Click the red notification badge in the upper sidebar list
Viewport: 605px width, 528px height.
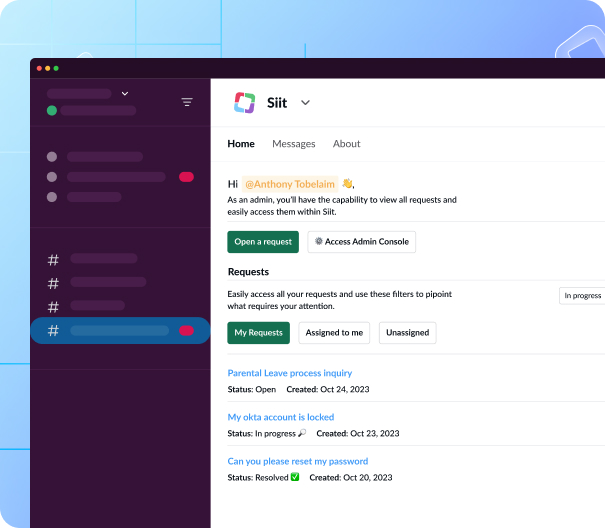pyautogui.click(x=186, y=177)
